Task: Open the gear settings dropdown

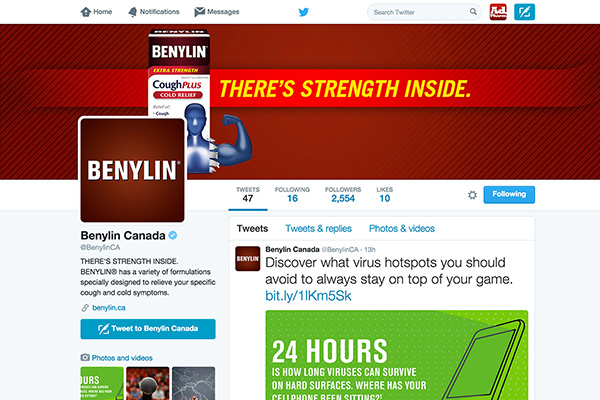Action: pos(472,195)
